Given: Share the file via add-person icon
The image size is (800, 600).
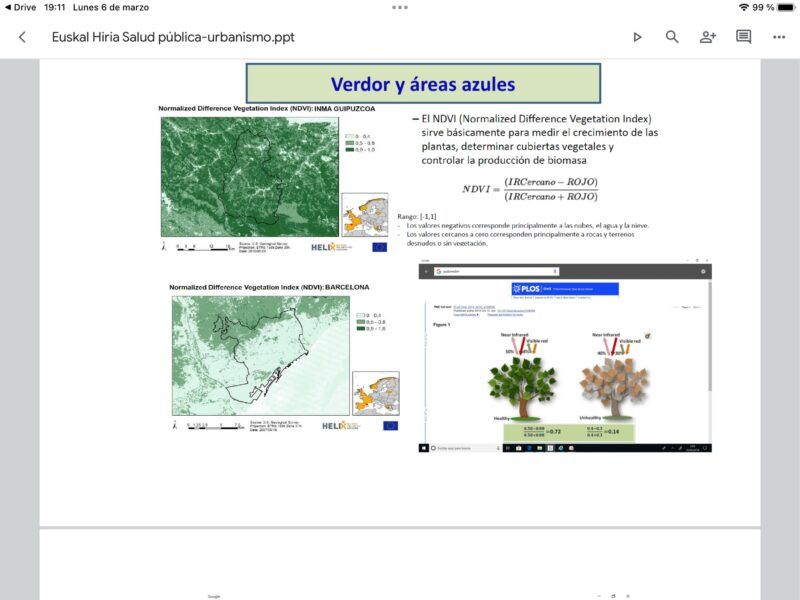Looking at the screenshot, I should 708,37.
